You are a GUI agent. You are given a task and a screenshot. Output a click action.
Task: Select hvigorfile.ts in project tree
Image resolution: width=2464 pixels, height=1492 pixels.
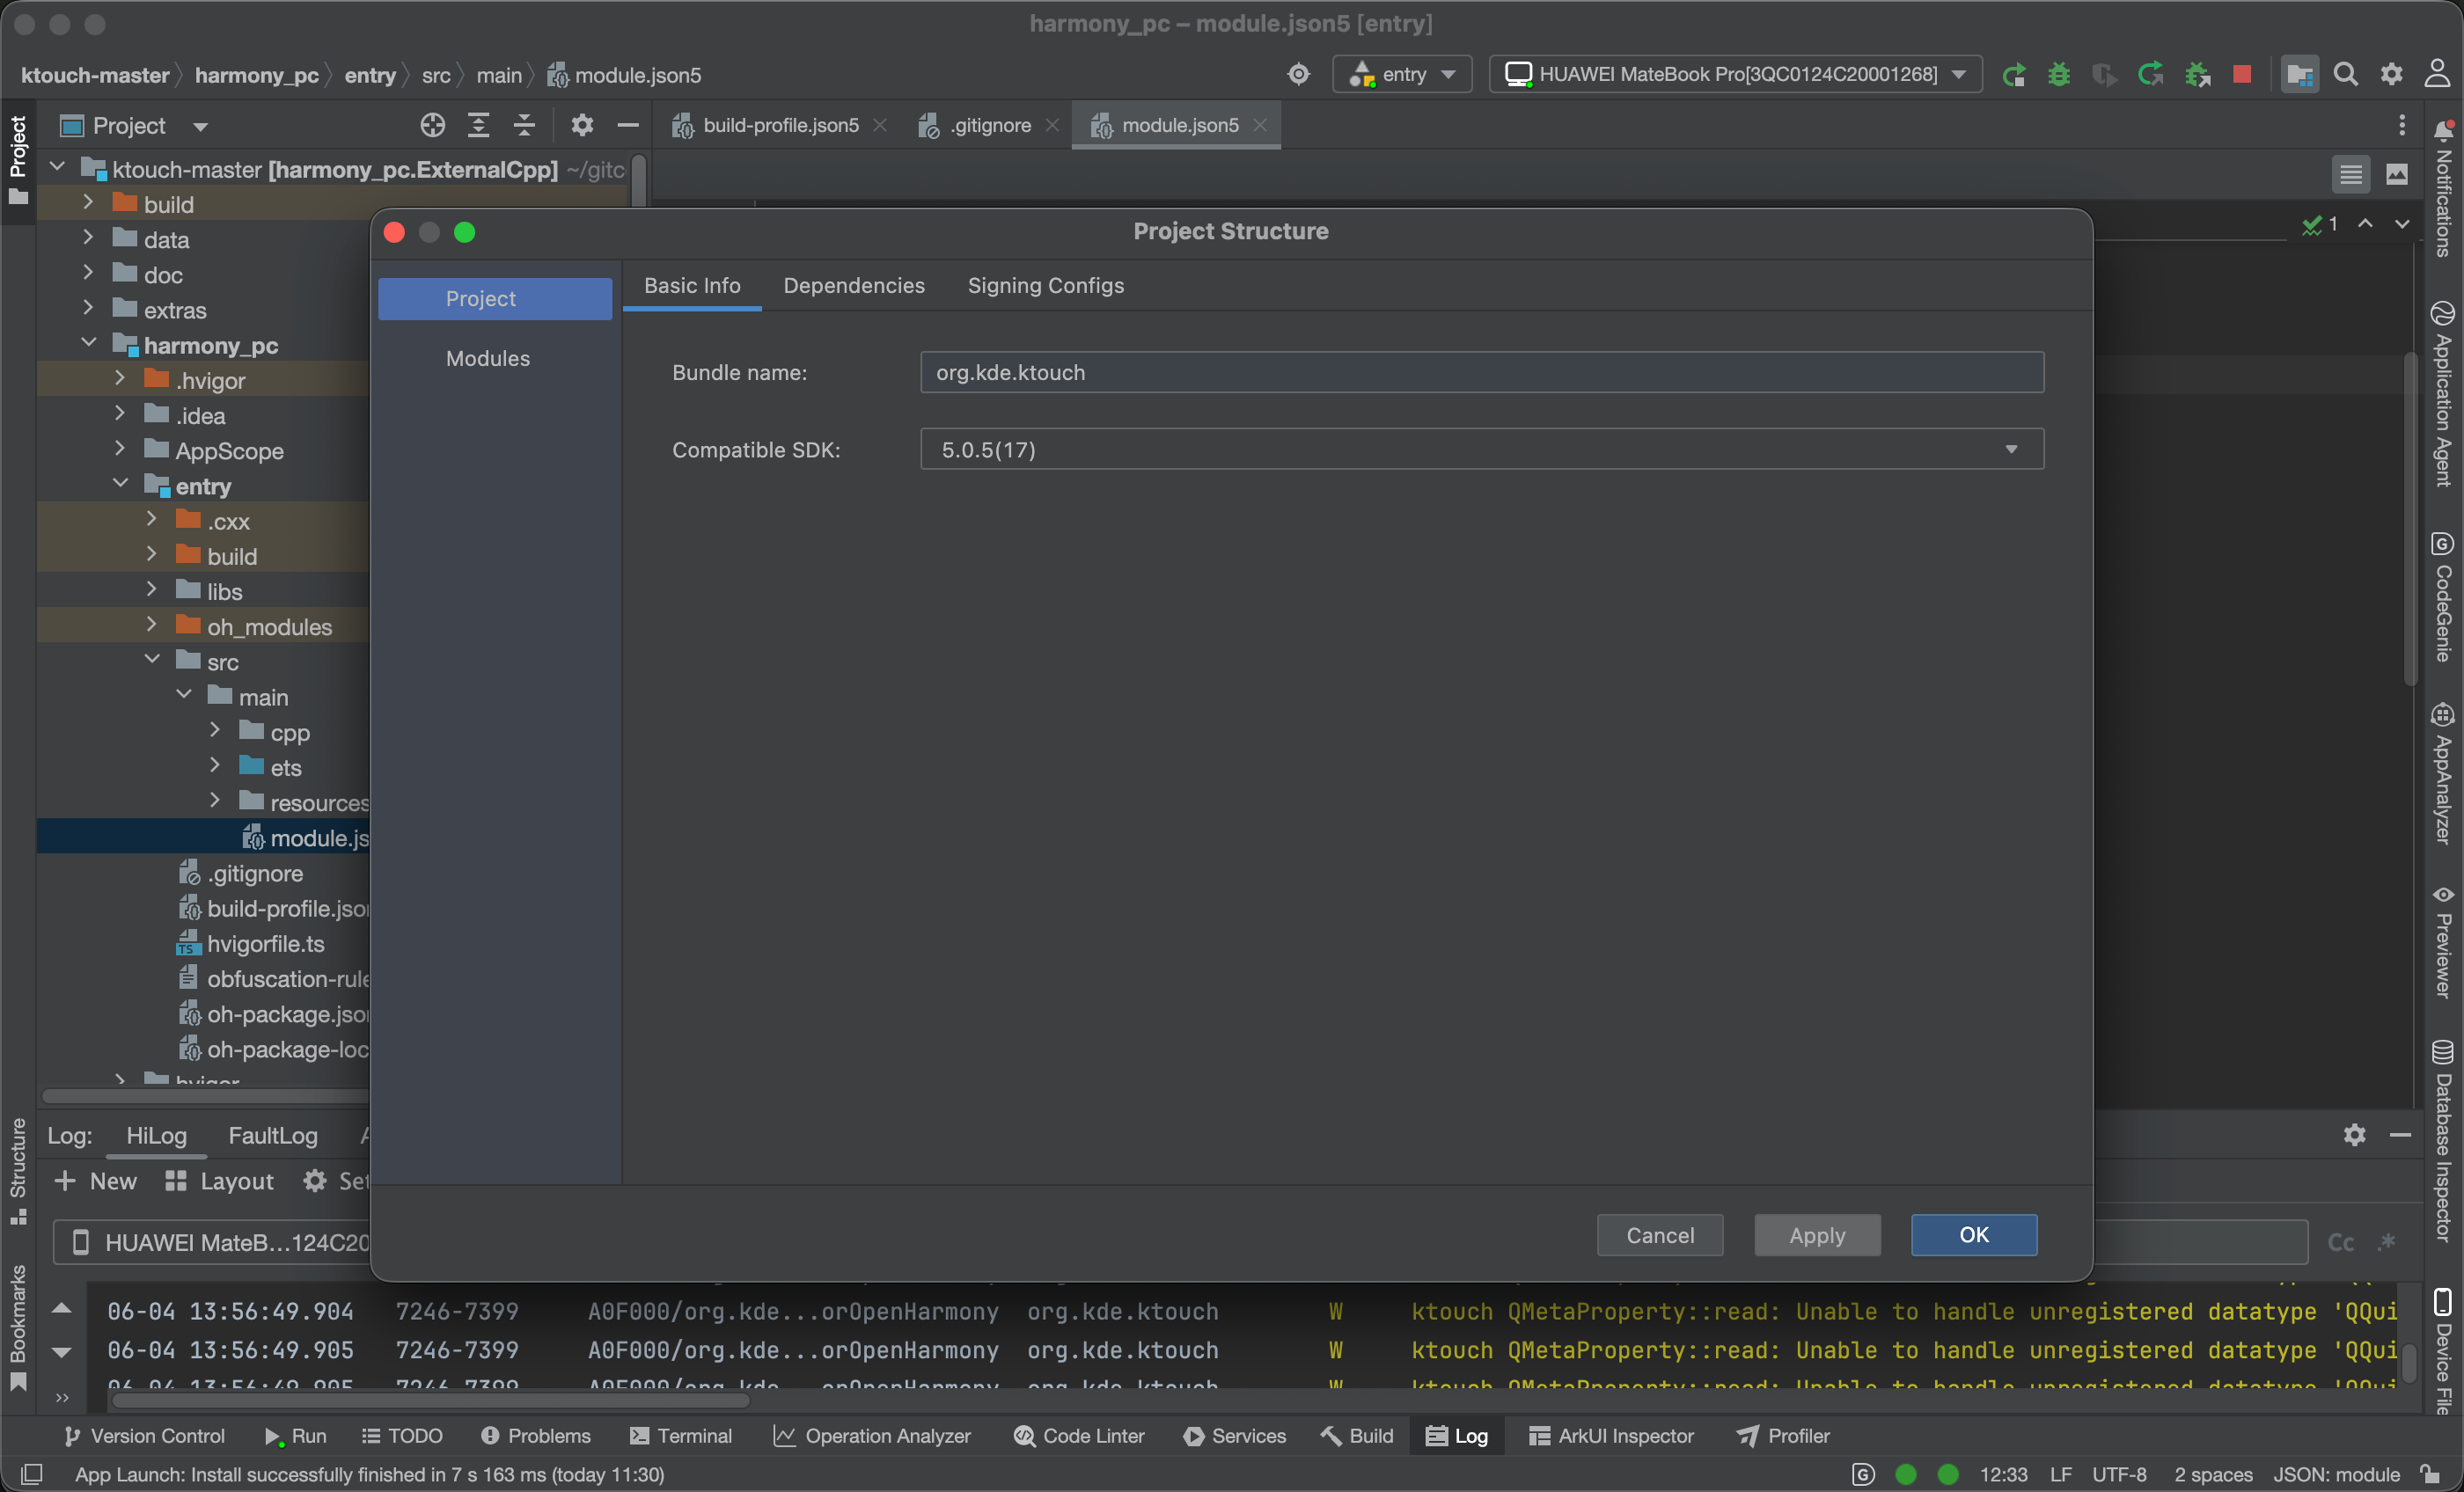tap(250, 943)
